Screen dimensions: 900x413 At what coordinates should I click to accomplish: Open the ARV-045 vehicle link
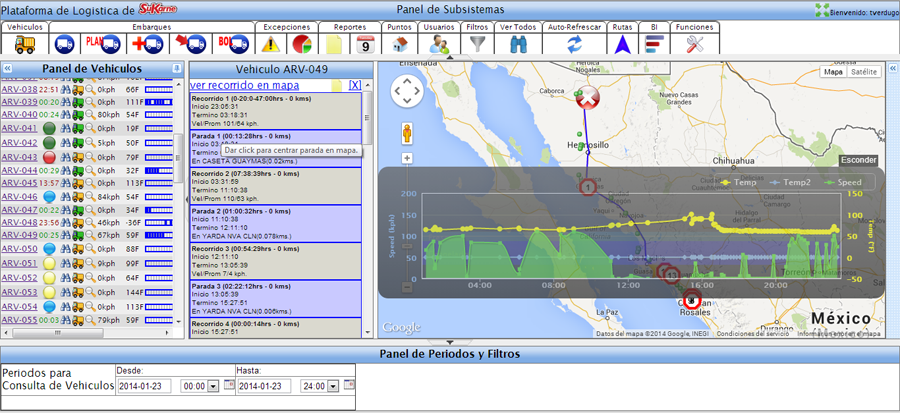(19, 183)
